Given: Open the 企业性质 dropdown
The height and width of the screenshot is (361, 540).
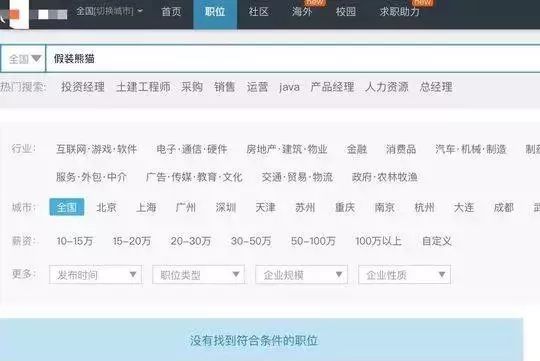Looking at the screenshot, I should click(x=404, y=275).
